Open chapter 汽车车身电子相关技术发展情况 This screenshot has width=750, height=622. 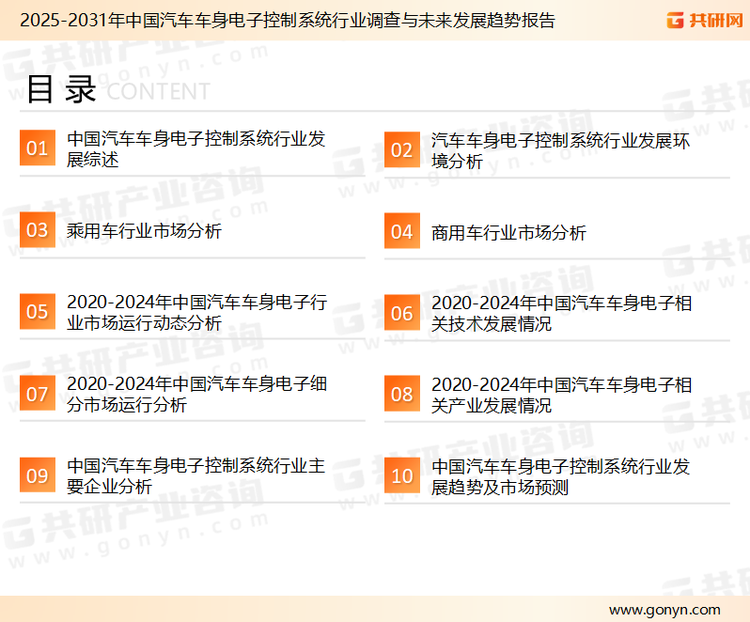tap(562, 313)
